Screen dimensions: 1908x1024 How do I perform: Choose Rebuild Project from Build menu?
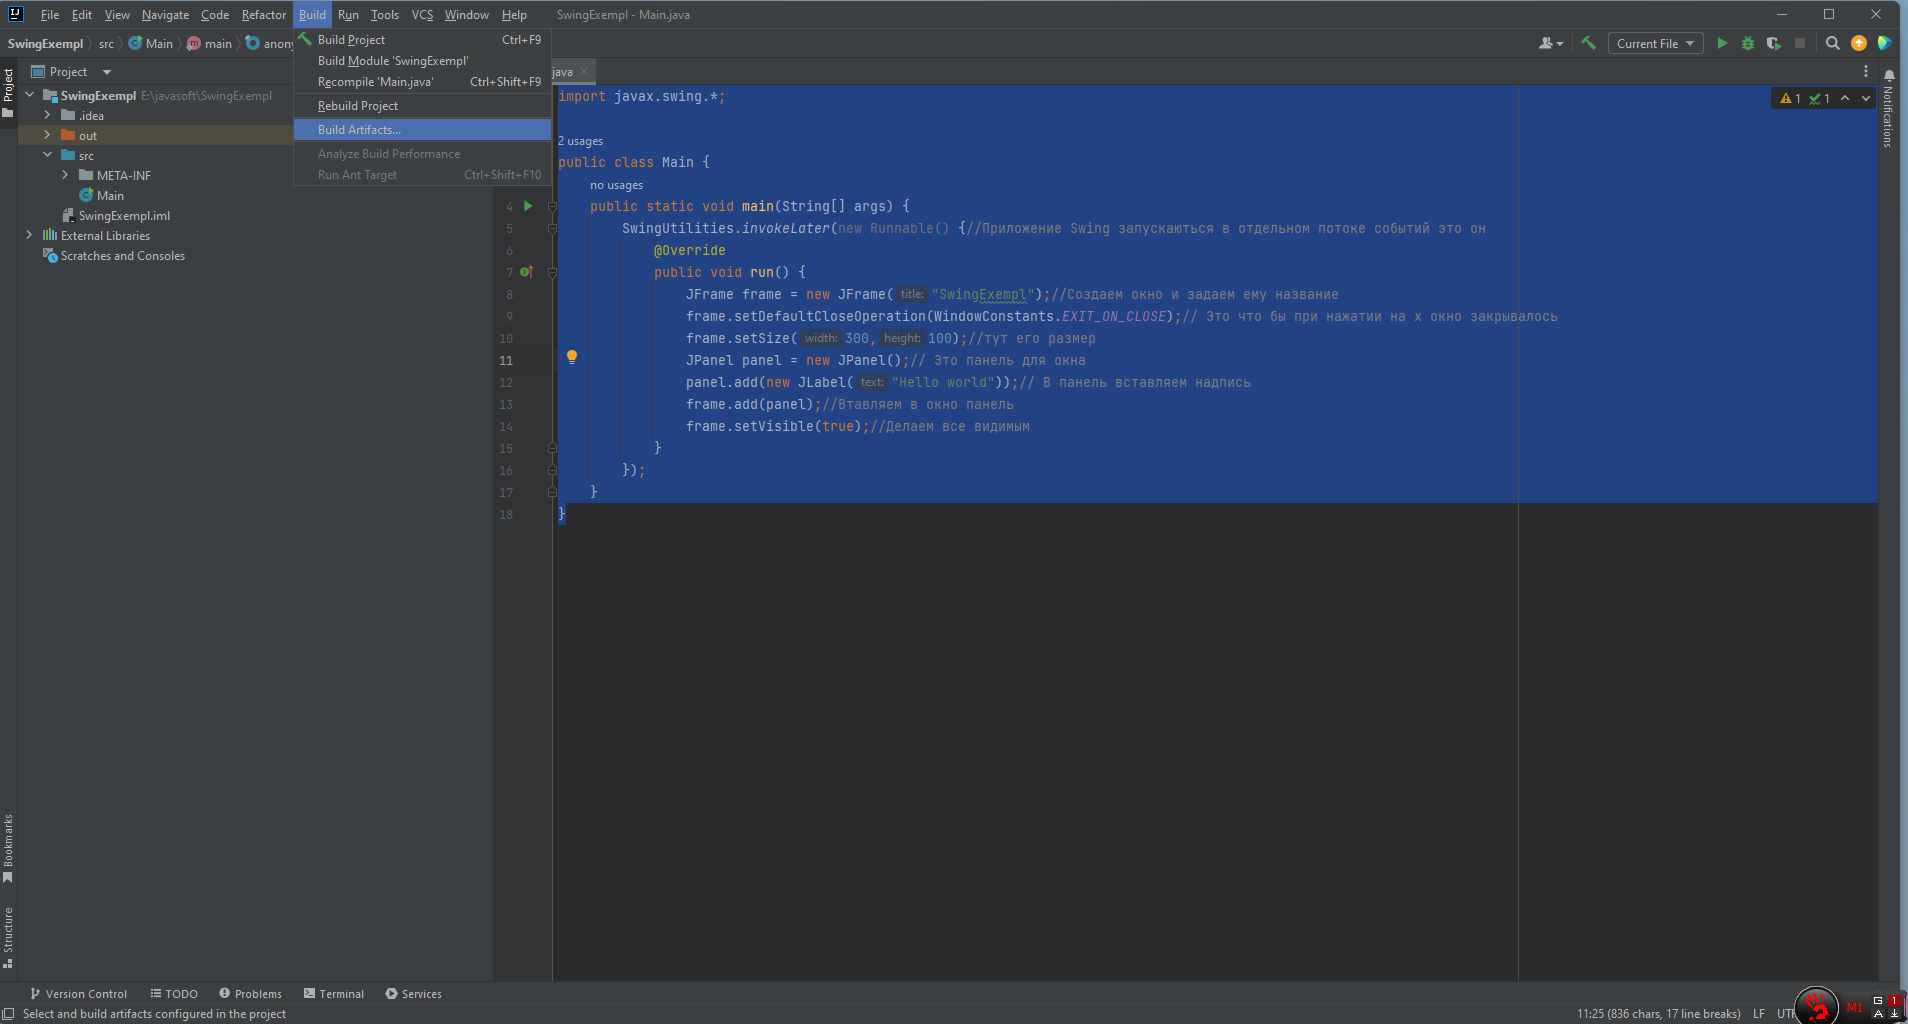tap(422, 106)
